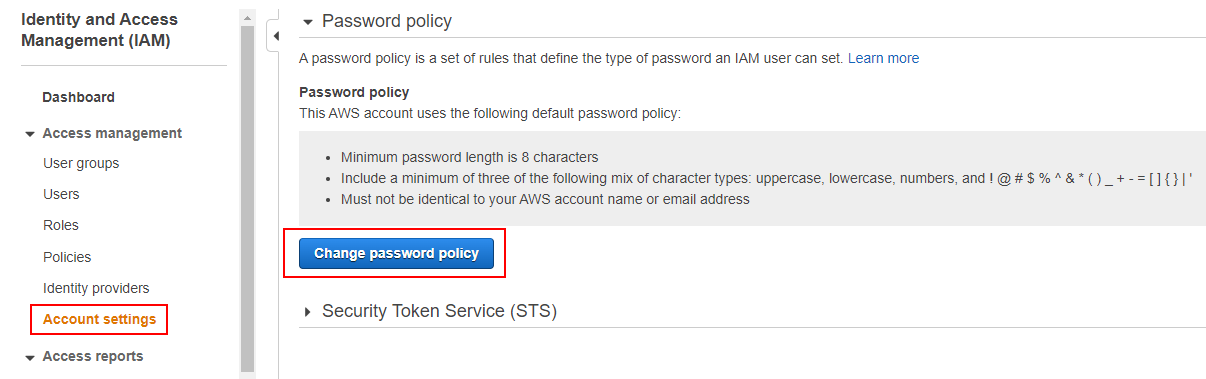Image resolution: width=1206 pixels, height=379 pixels.
Task: Click the Access management label
Action: point(112,133)
